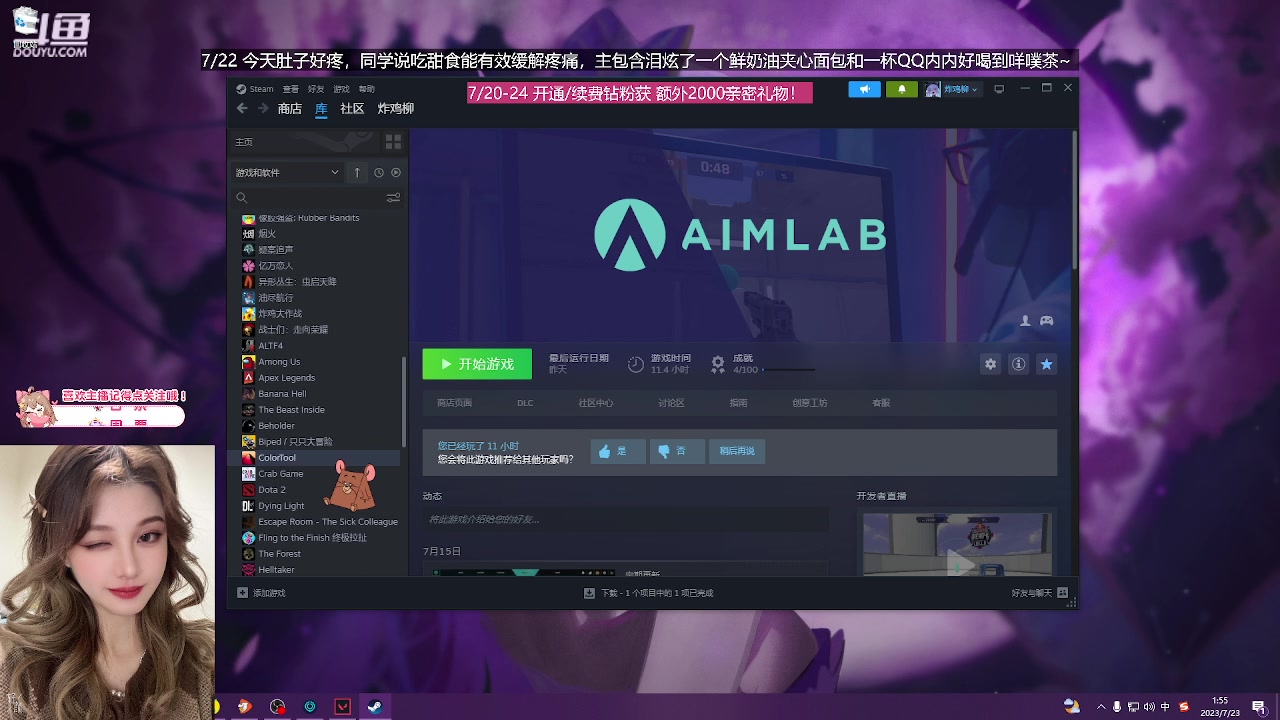The height and width of the screenshot is (720, 1280).
Task: Click the controller support icon on banner
Action: [1046, 320]
